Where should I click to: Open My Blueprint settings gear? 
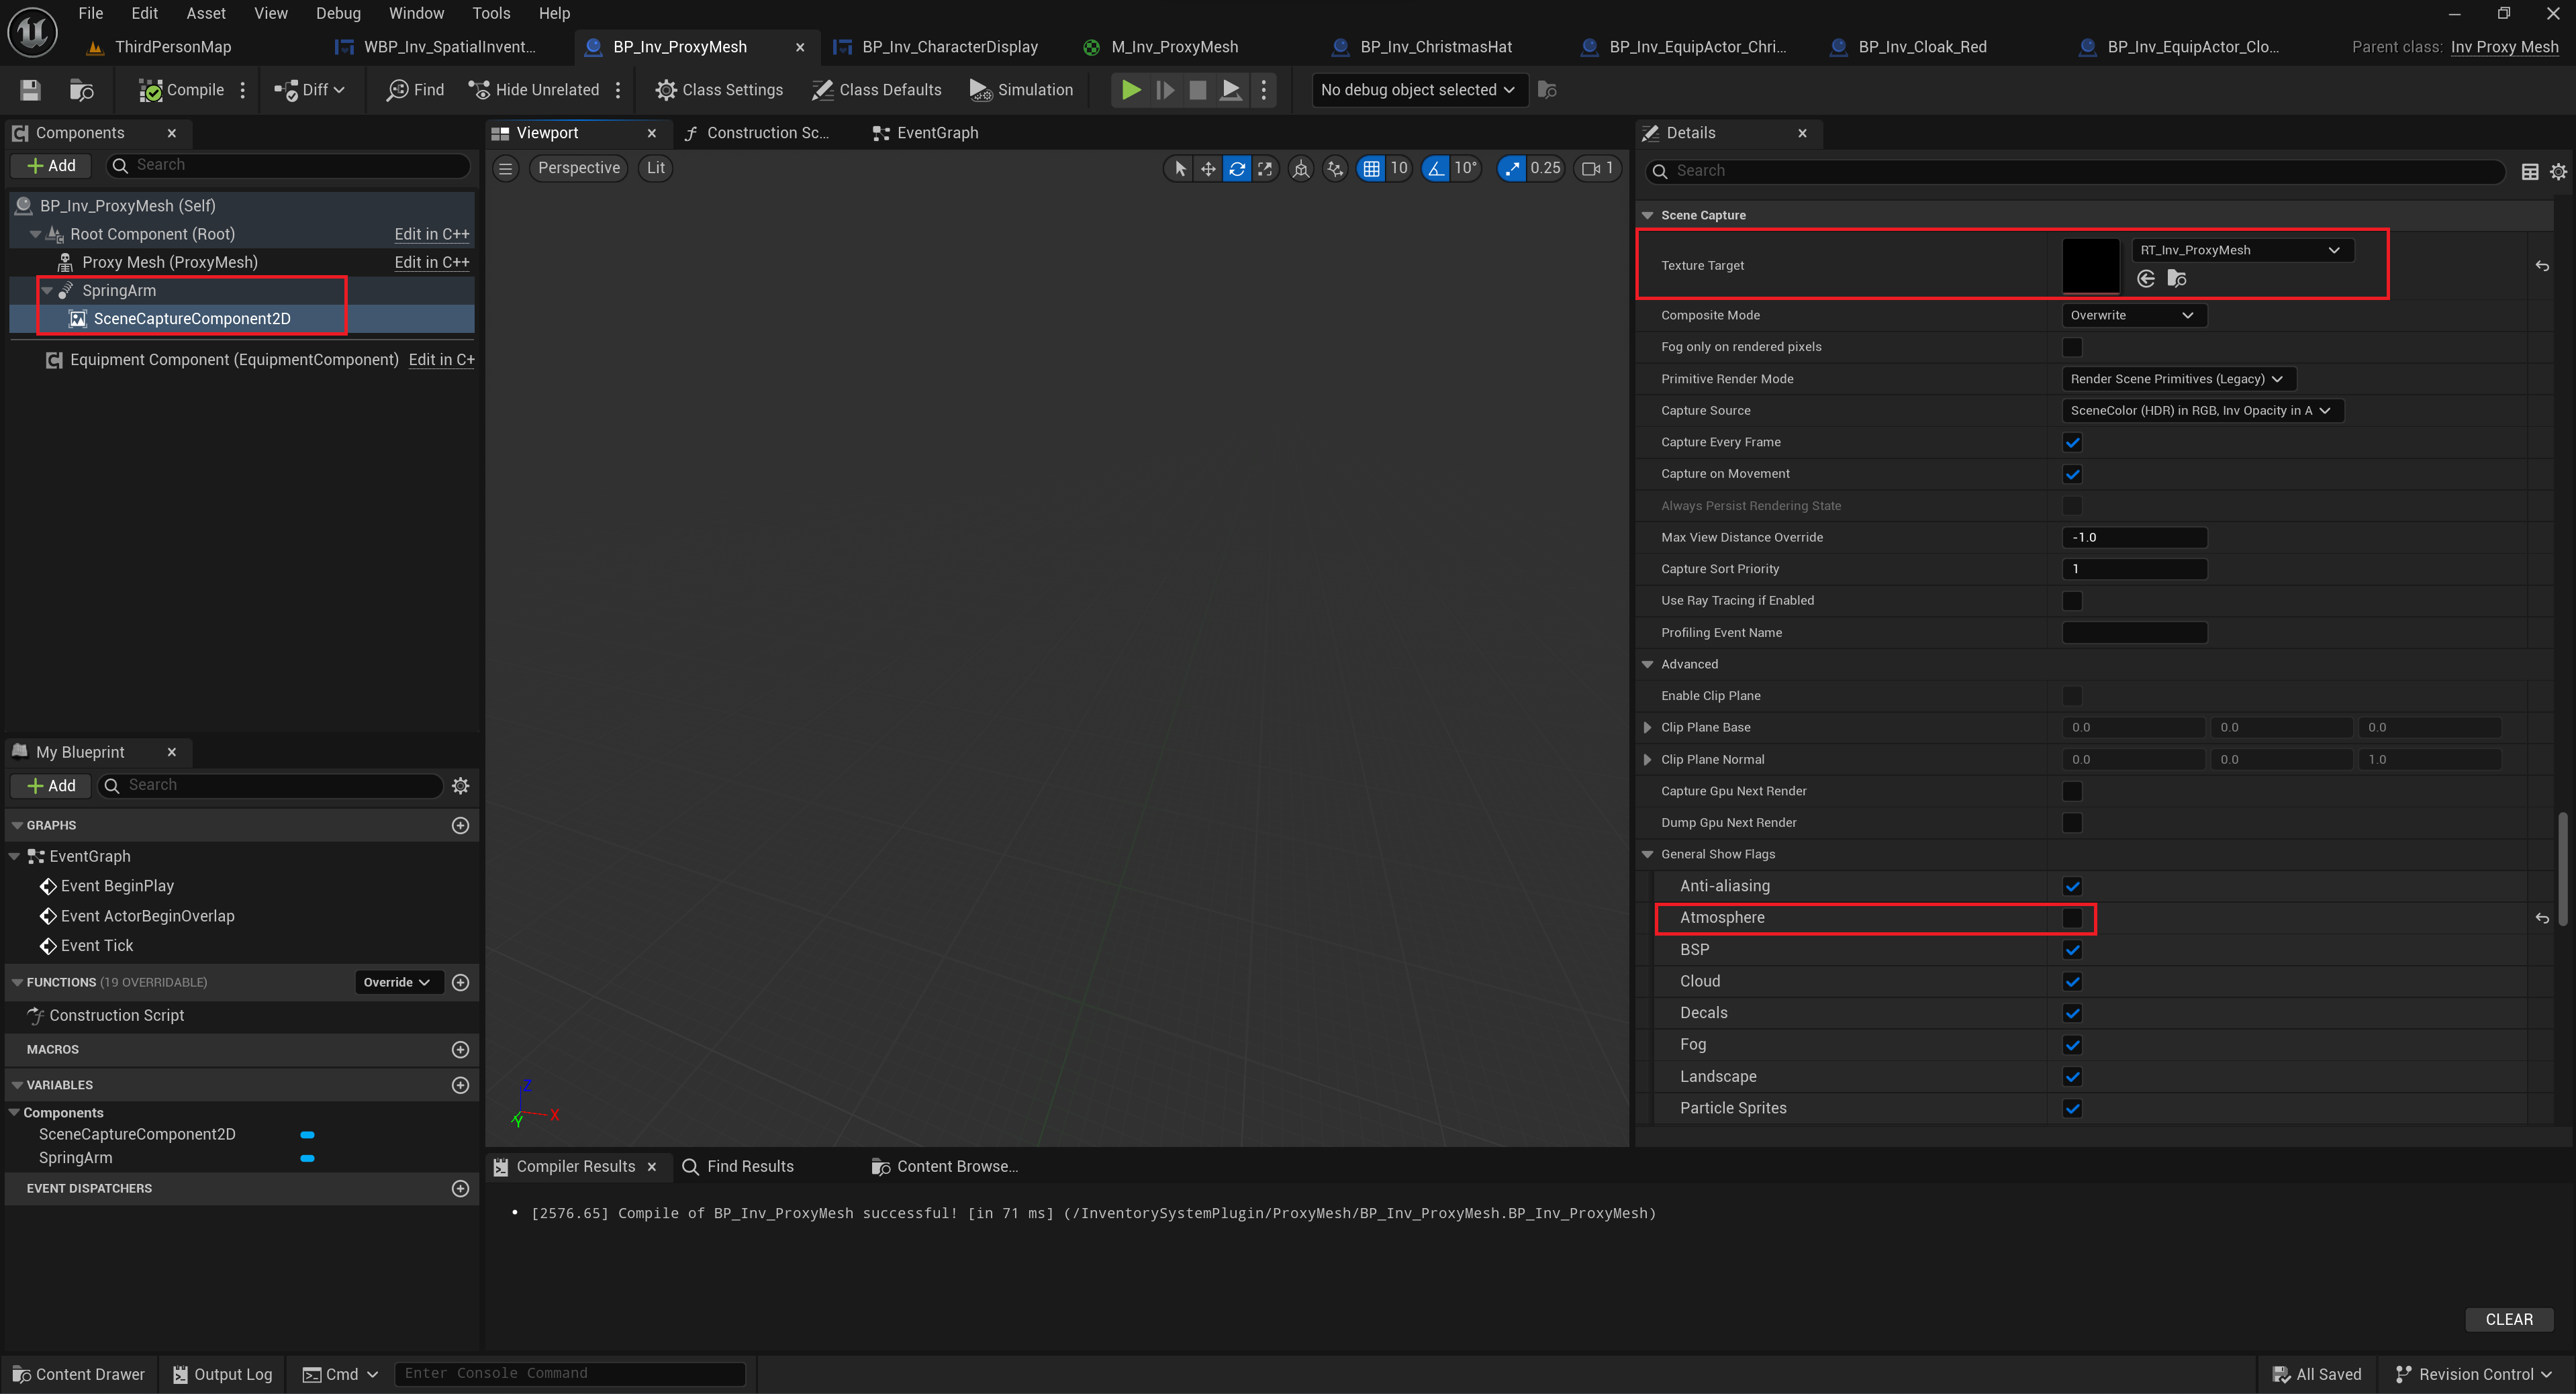pos(460,786)
